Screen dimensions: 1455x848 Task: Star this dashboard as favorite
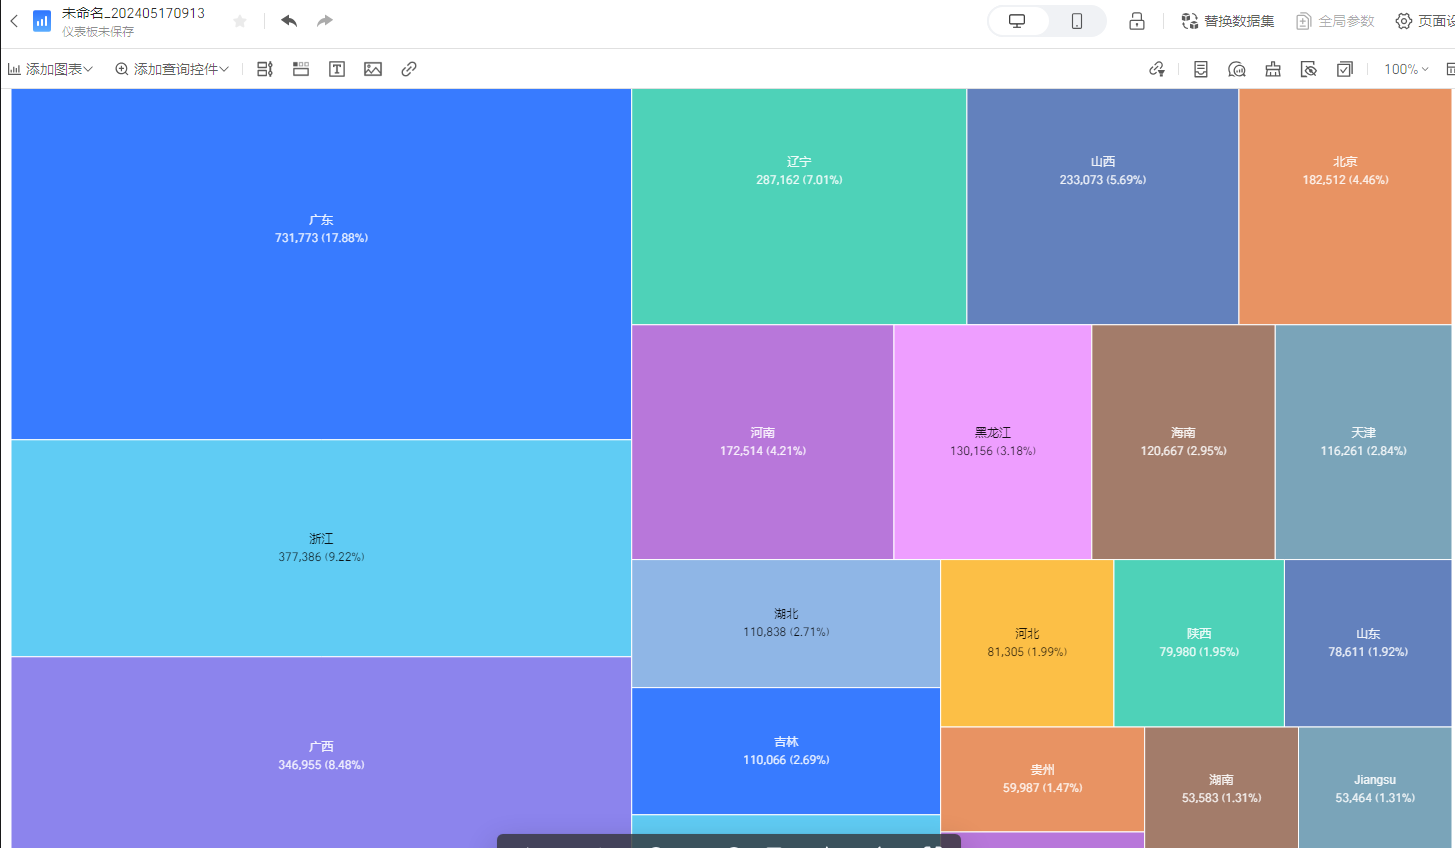240,21
